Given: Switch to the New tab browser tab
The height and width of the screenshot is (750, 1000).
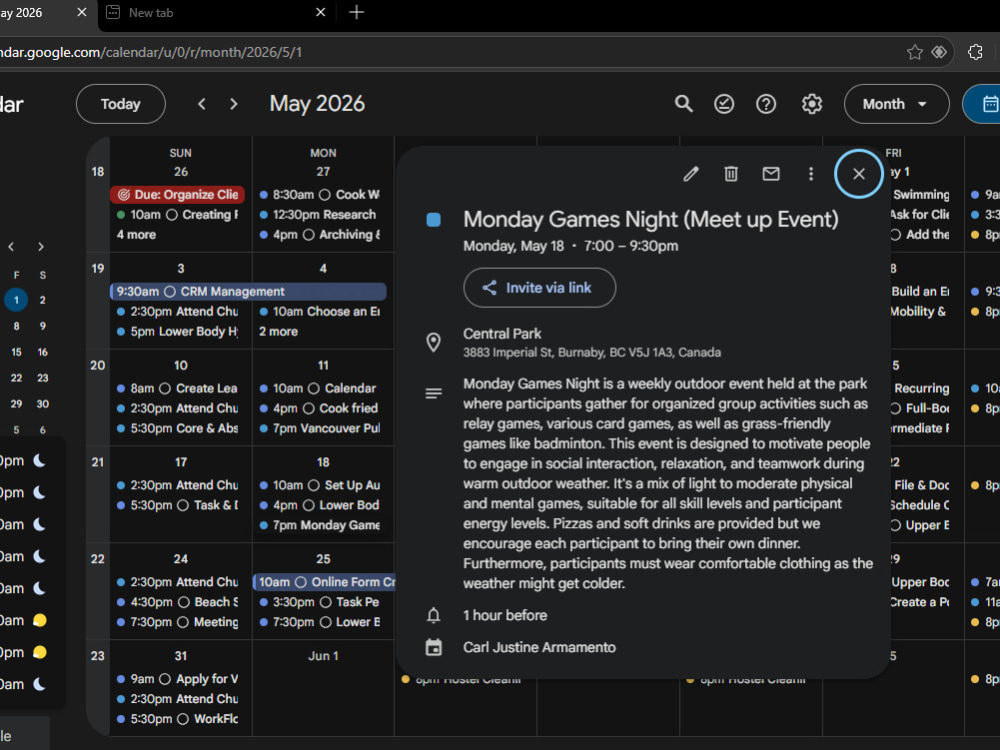Looking at the screenshot, I should pos(151,13).
